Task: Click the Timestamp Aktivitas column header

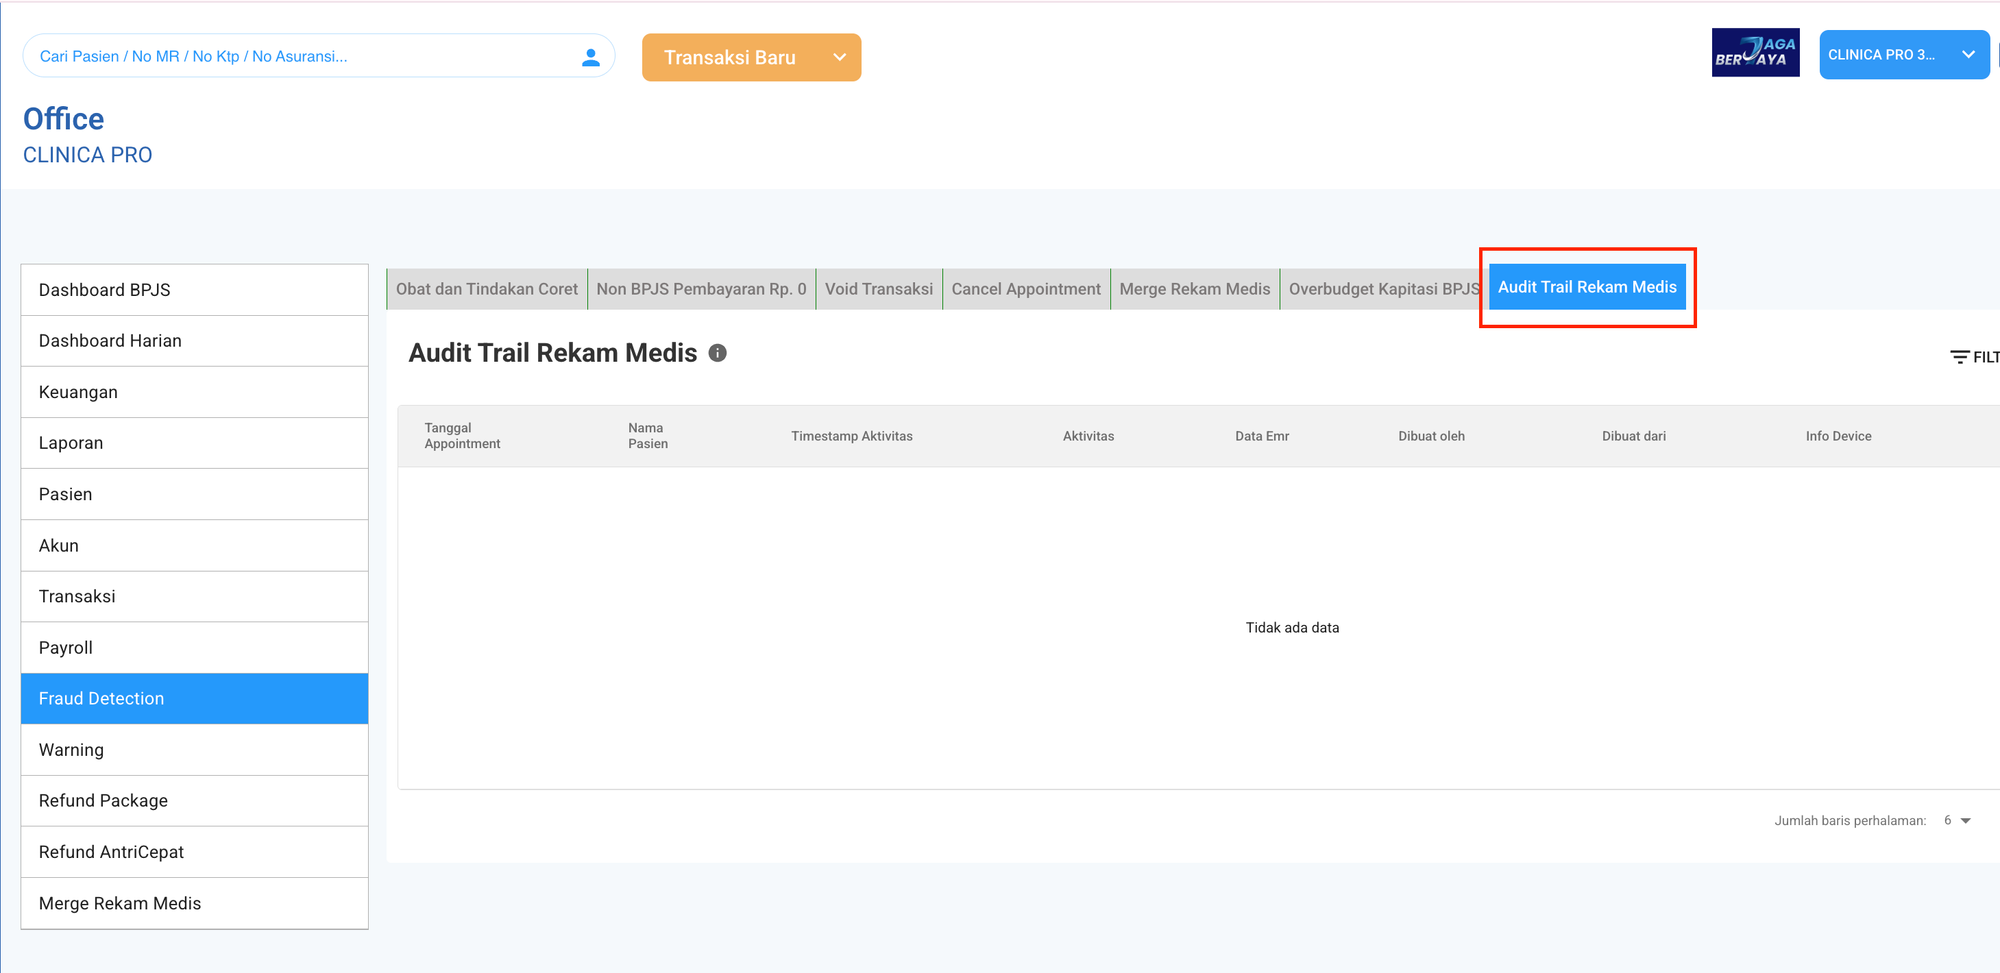Action: point(851,436)
